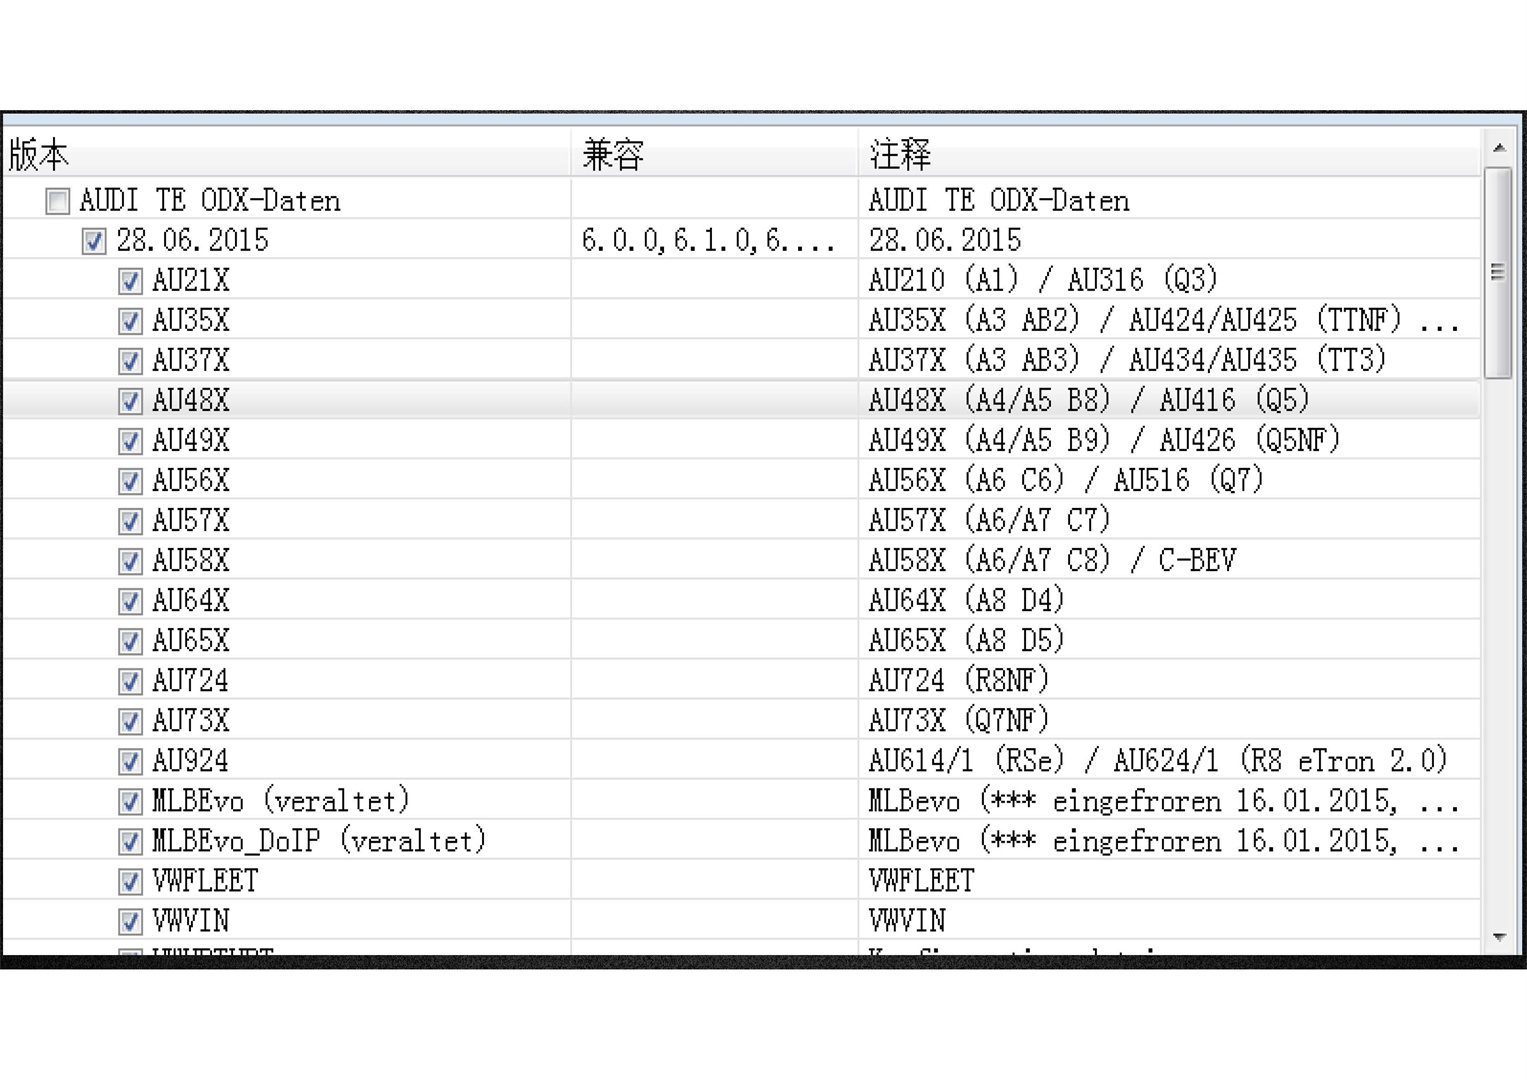Image resolution: width=1527 pixels, height=1080 pixels.
Task: Uncheck the AU57X checkbox
Action: coord(130,521)
